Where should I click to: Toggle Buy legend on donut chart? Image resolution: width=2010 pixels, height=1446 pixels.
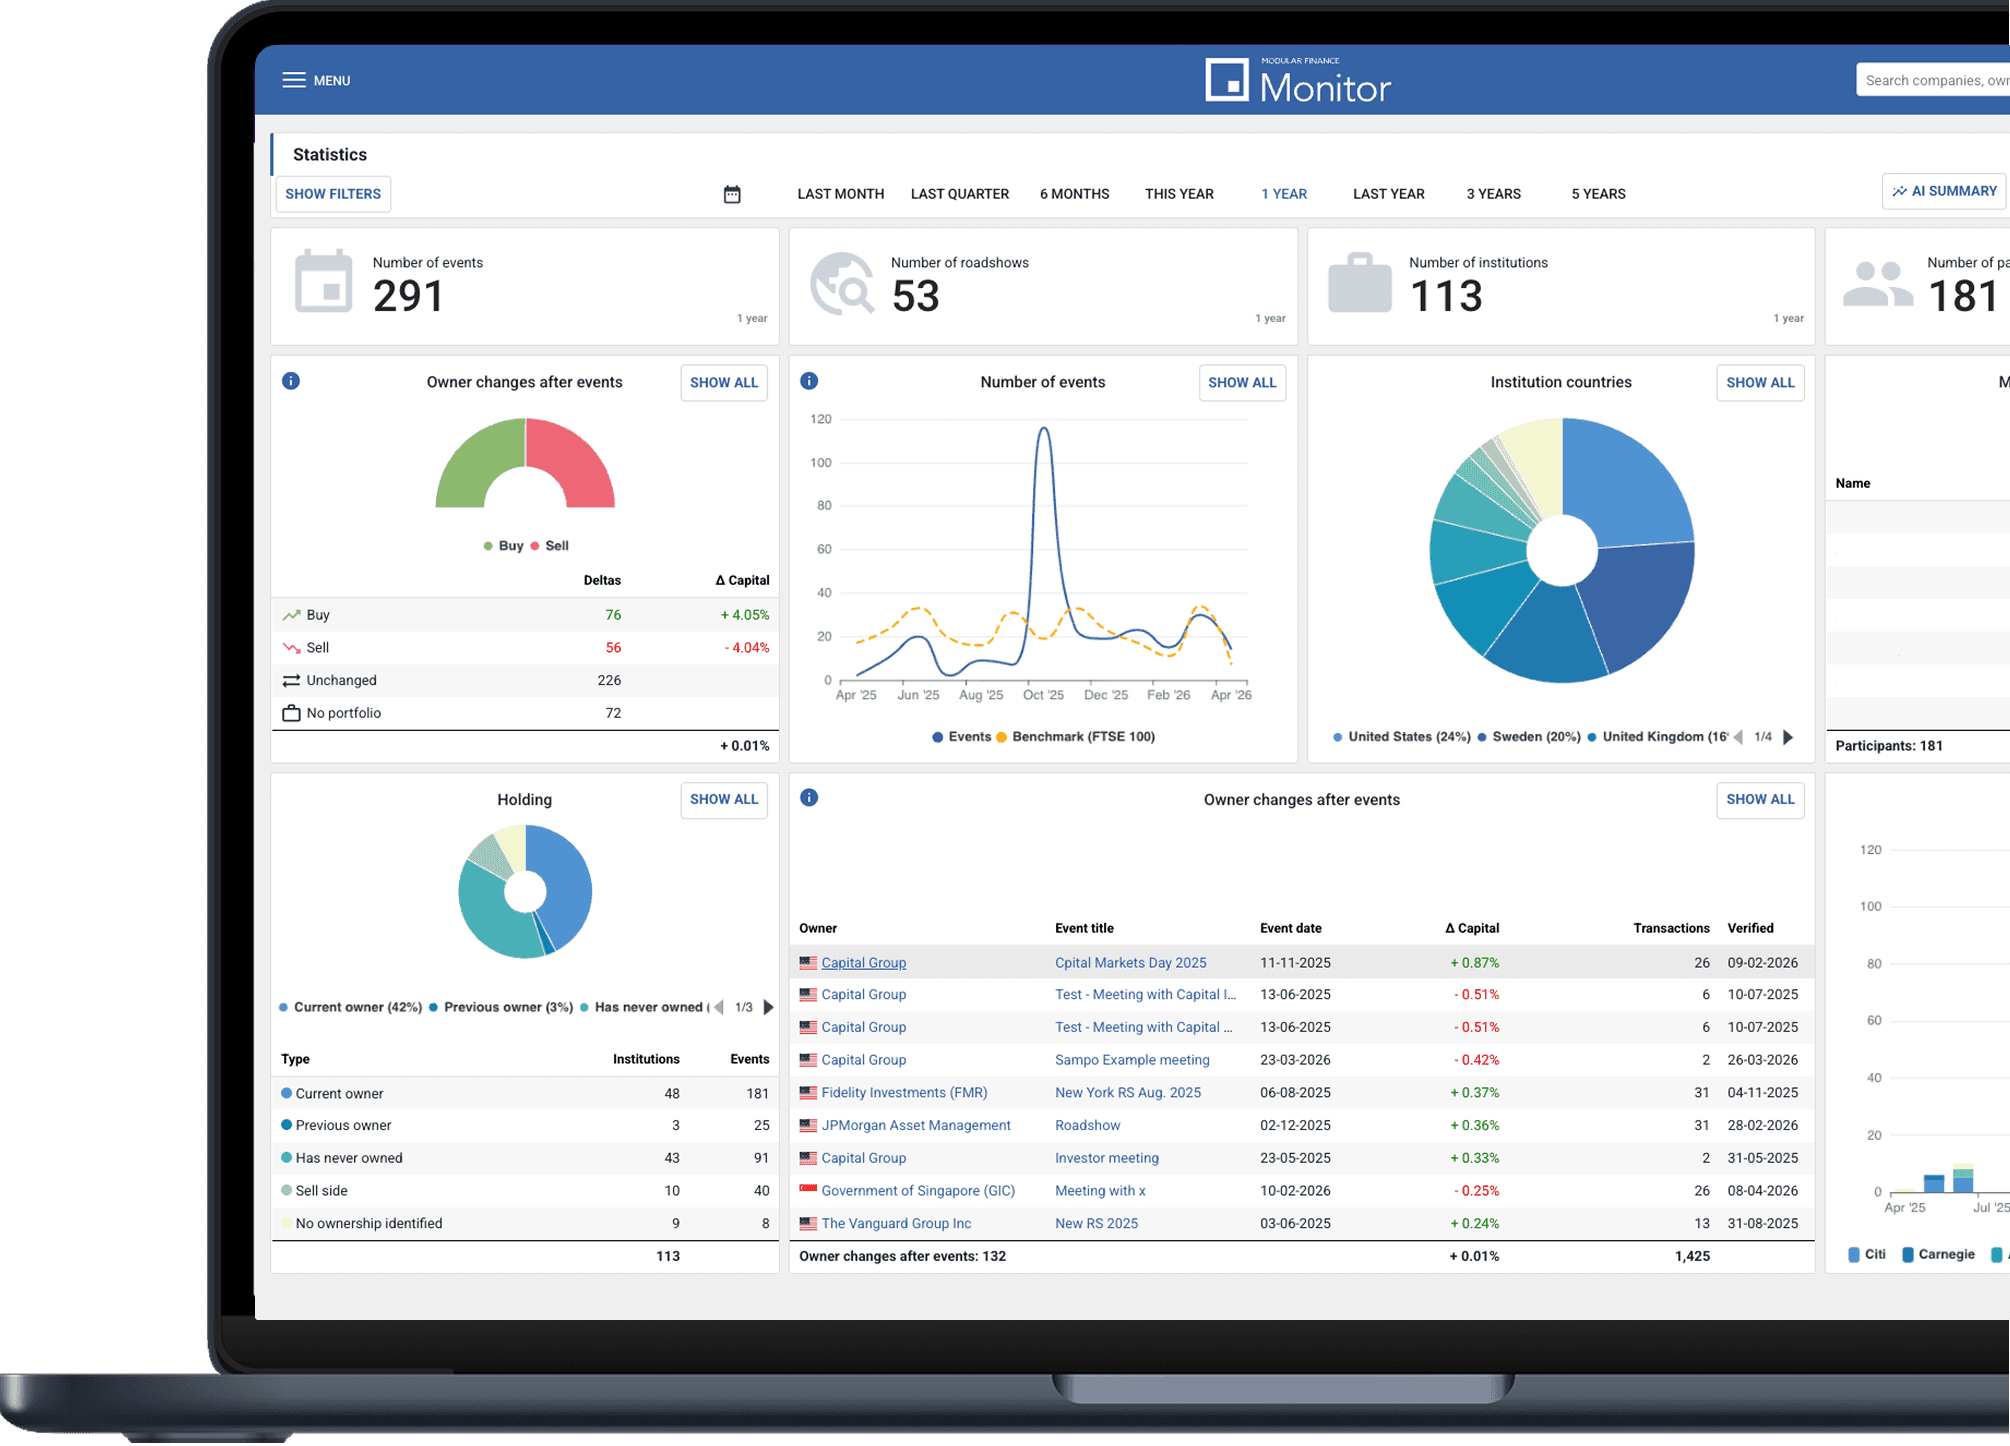(x=503, y=546)
